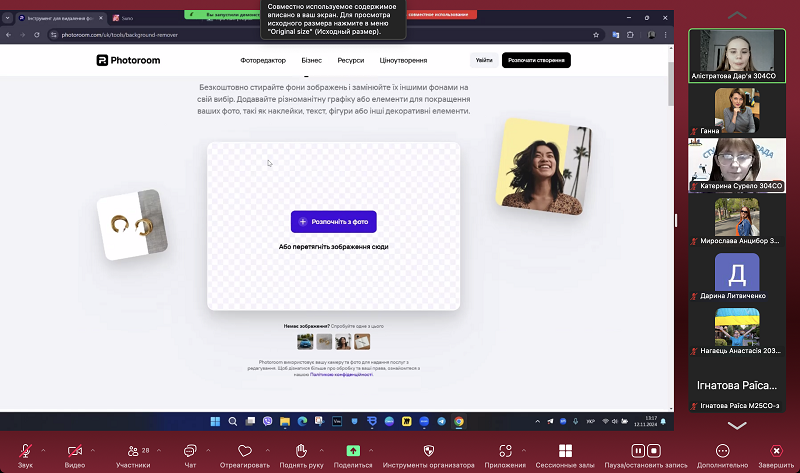This screenshot has height=473, width=800.
Task: Open Windows Start button in shared taskbar
Action: [x=215, y=421]
